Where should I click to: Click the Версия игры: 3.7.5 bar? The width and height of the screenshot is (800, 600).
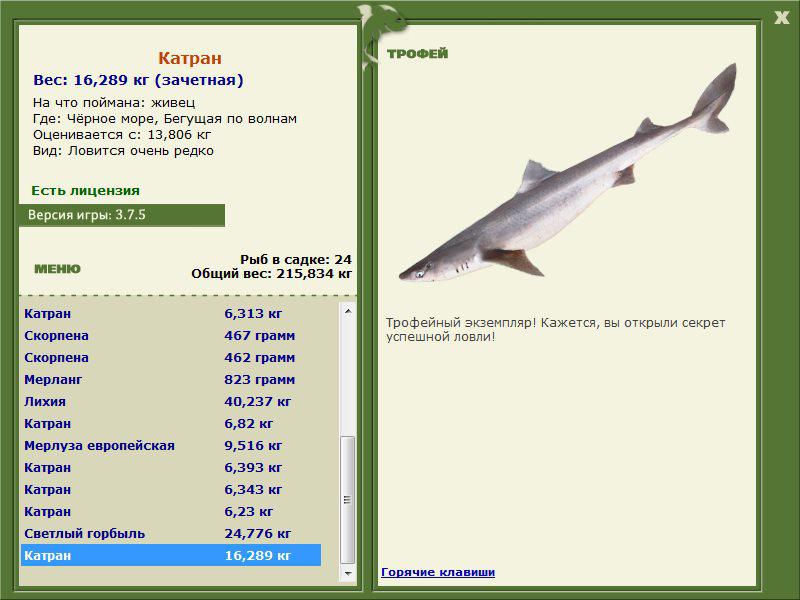[122, 215]
